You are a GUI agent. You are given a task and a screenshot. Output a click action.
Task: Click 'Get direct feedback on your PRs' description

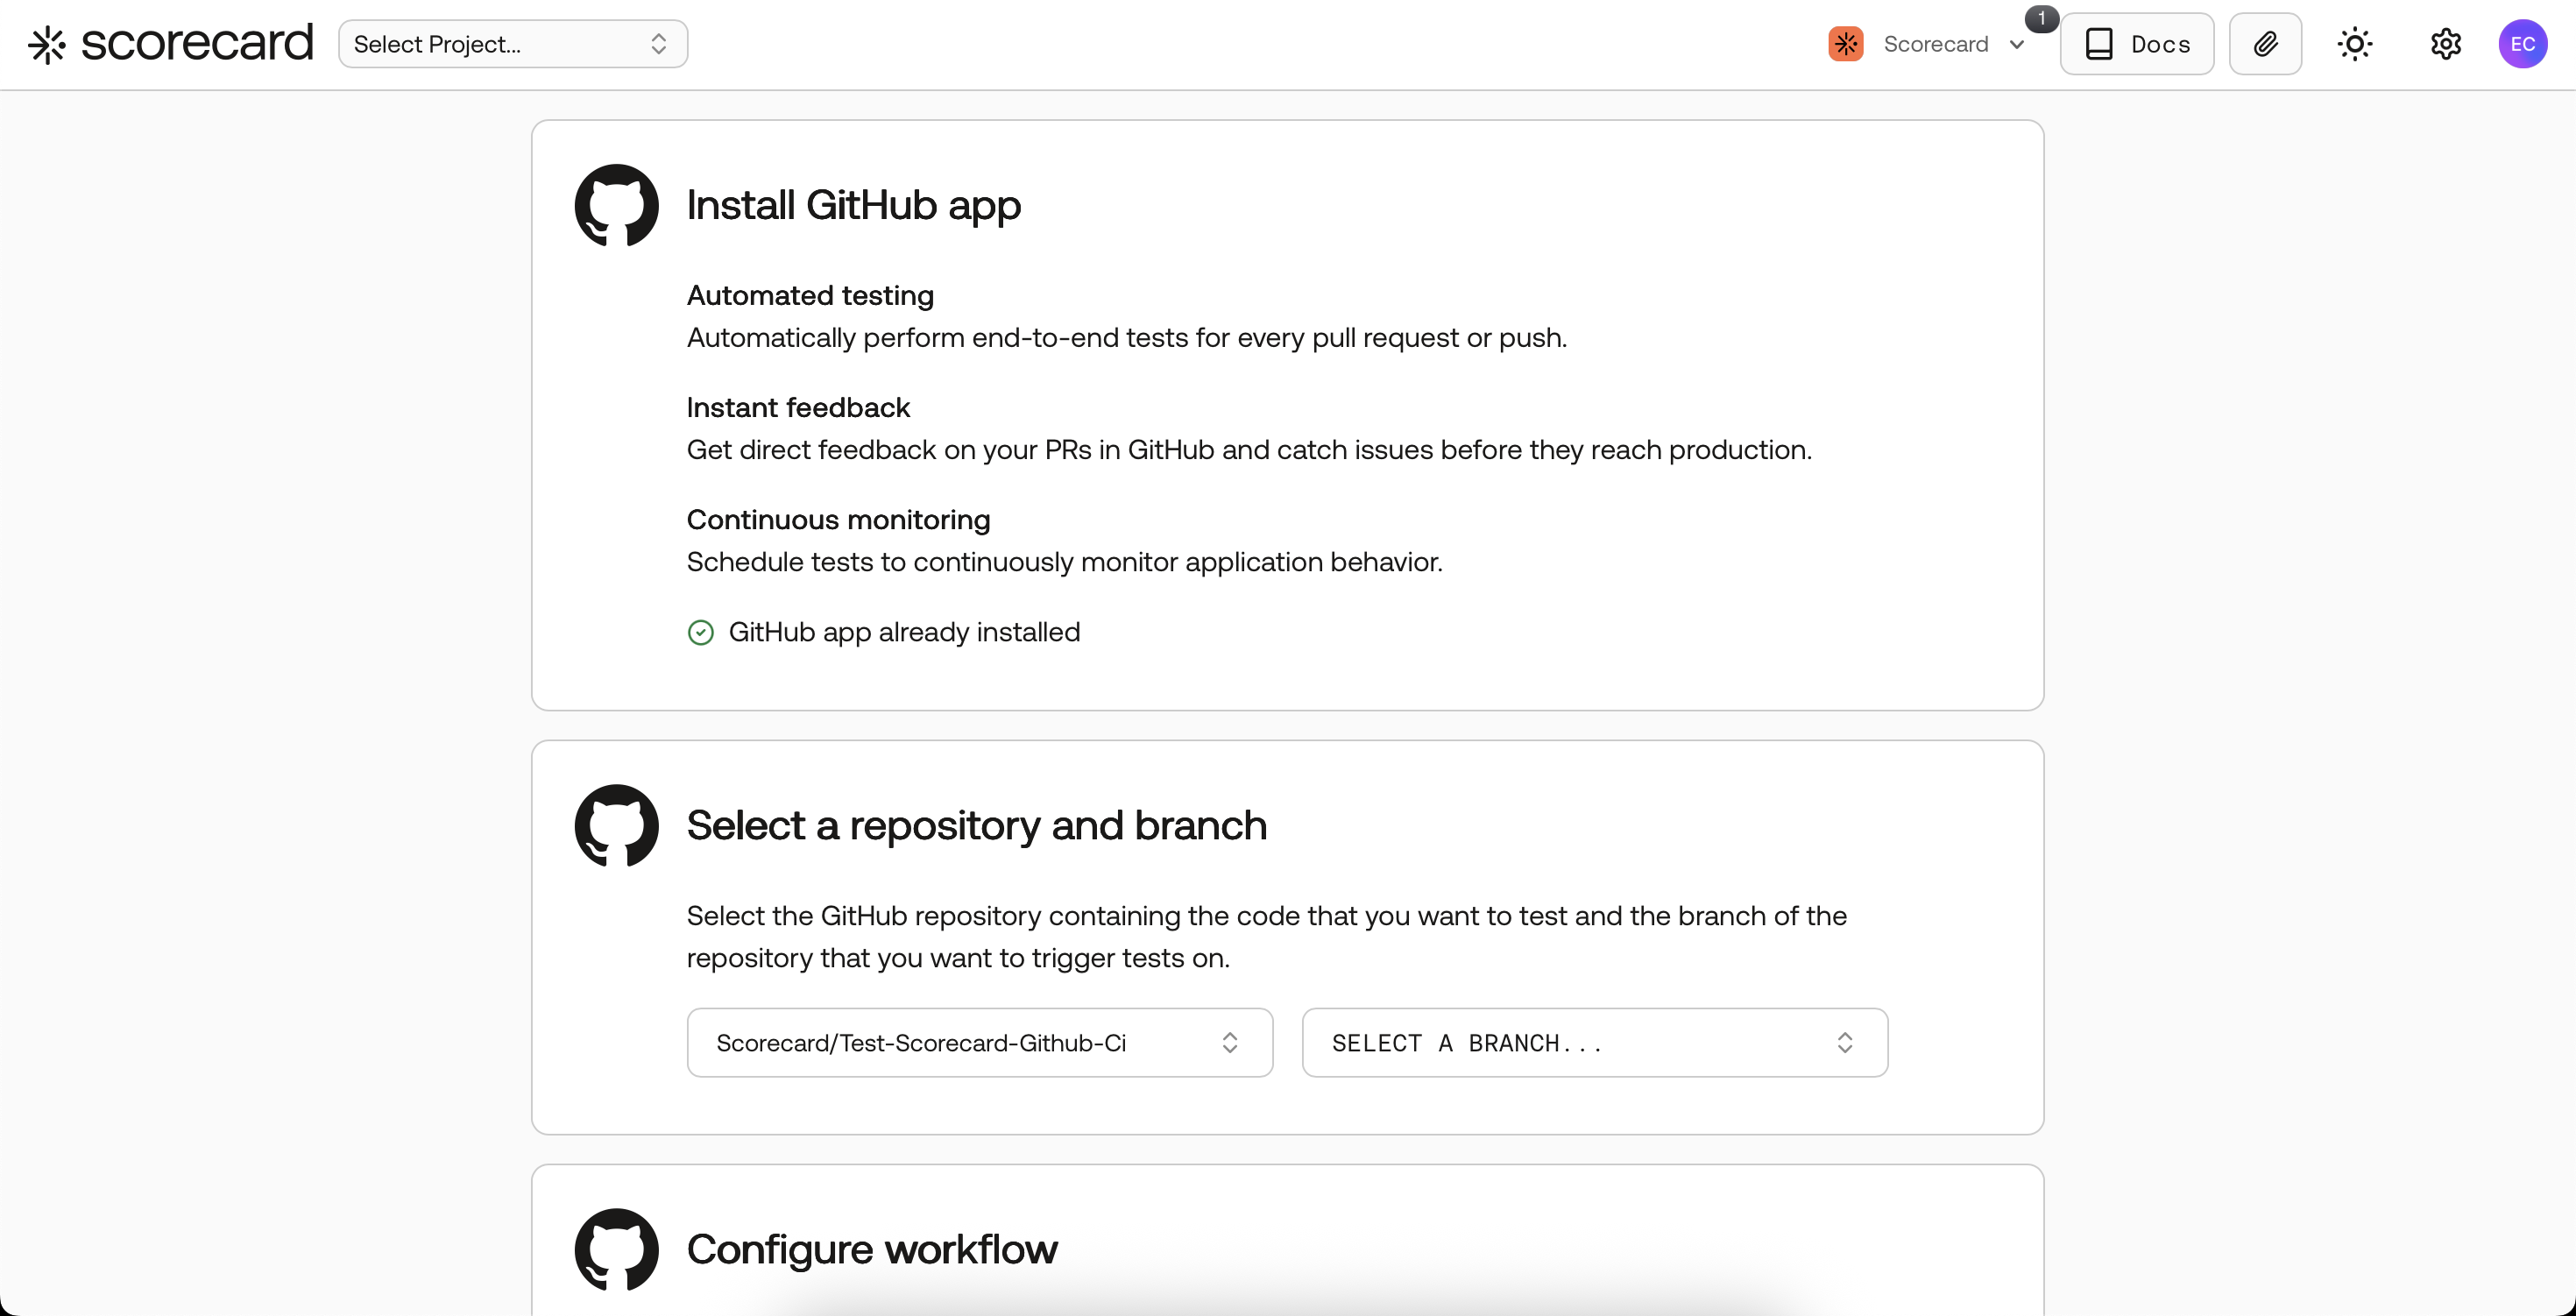coord(1250,450)
